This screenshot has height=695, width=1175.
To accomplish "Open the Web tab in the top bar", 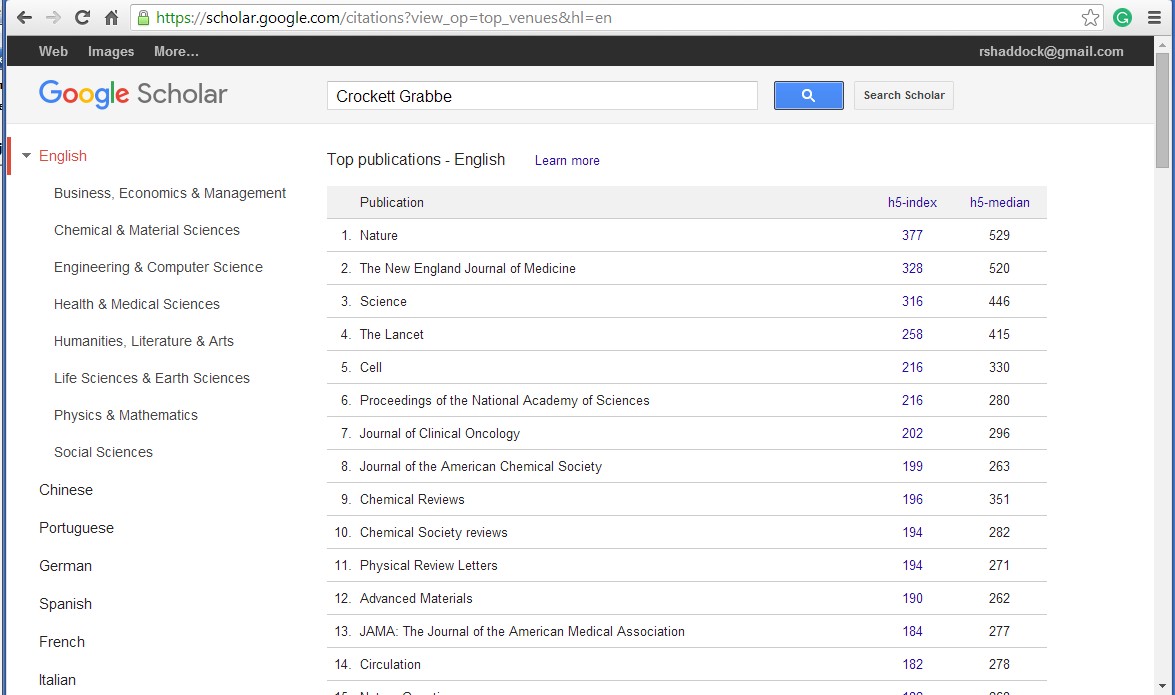I will click(x=53, y=51).
